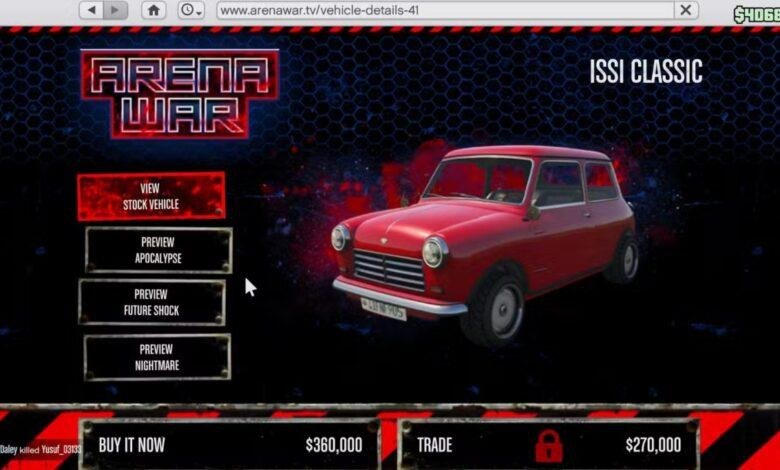Select View Stock Vehicle
780x470 pixels.
[151, 196]
